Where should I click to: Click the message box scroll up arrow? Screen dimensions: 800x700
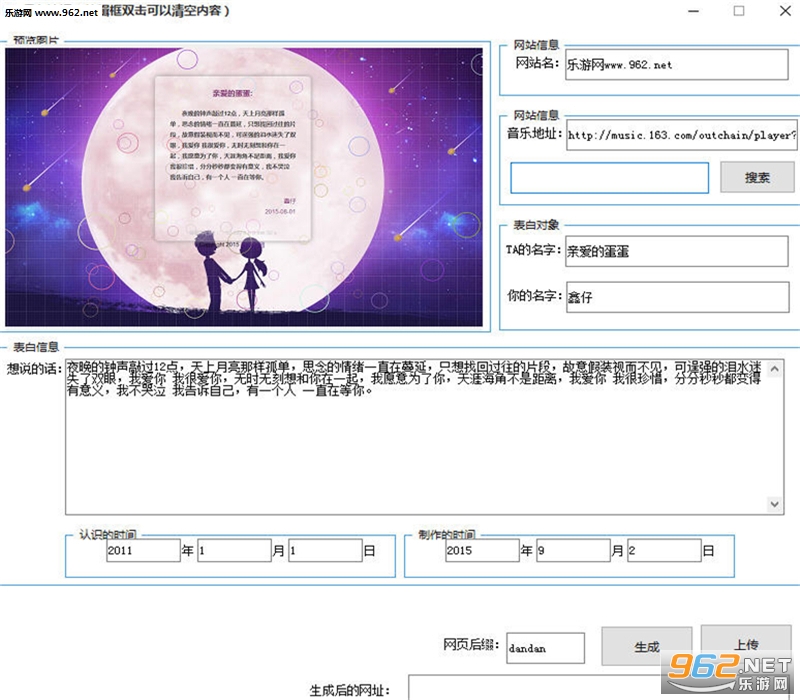point(774,368)
